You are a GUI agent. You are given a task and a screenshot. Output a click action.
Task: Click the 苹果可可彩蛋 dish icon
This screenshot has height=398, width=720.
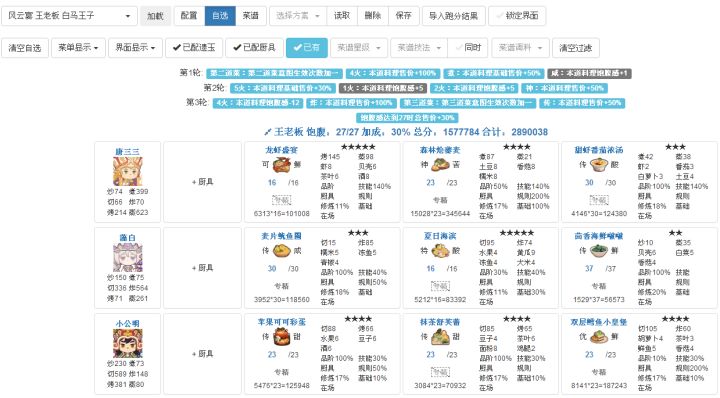pos(282,336)
